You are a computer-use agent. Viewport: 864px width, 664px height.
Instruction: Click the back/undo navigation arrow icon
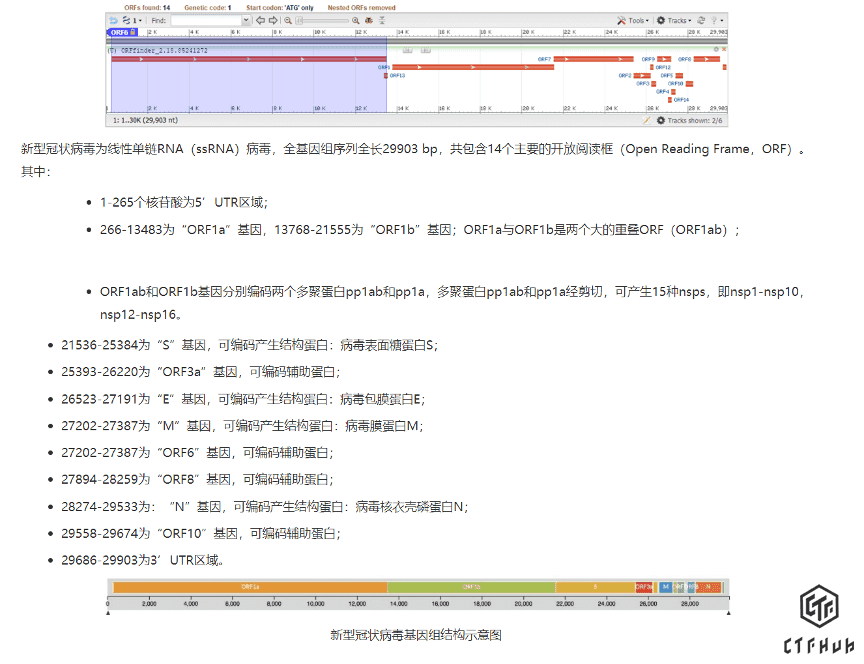113,20
